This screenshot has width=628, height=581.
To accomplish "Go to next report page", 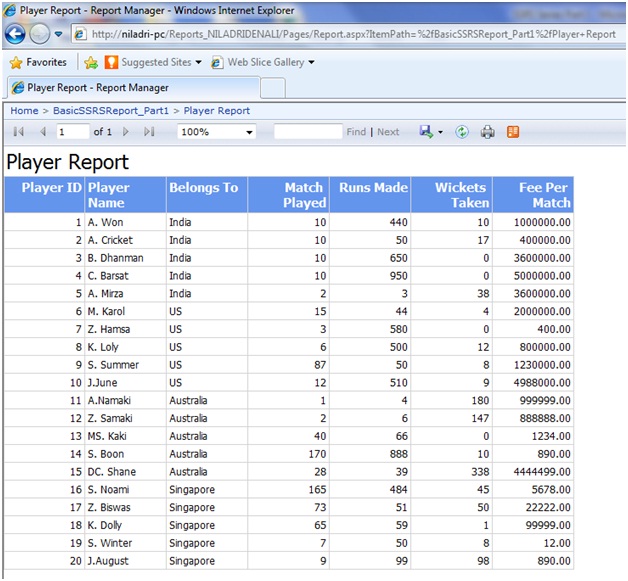I will coord(126,132).
